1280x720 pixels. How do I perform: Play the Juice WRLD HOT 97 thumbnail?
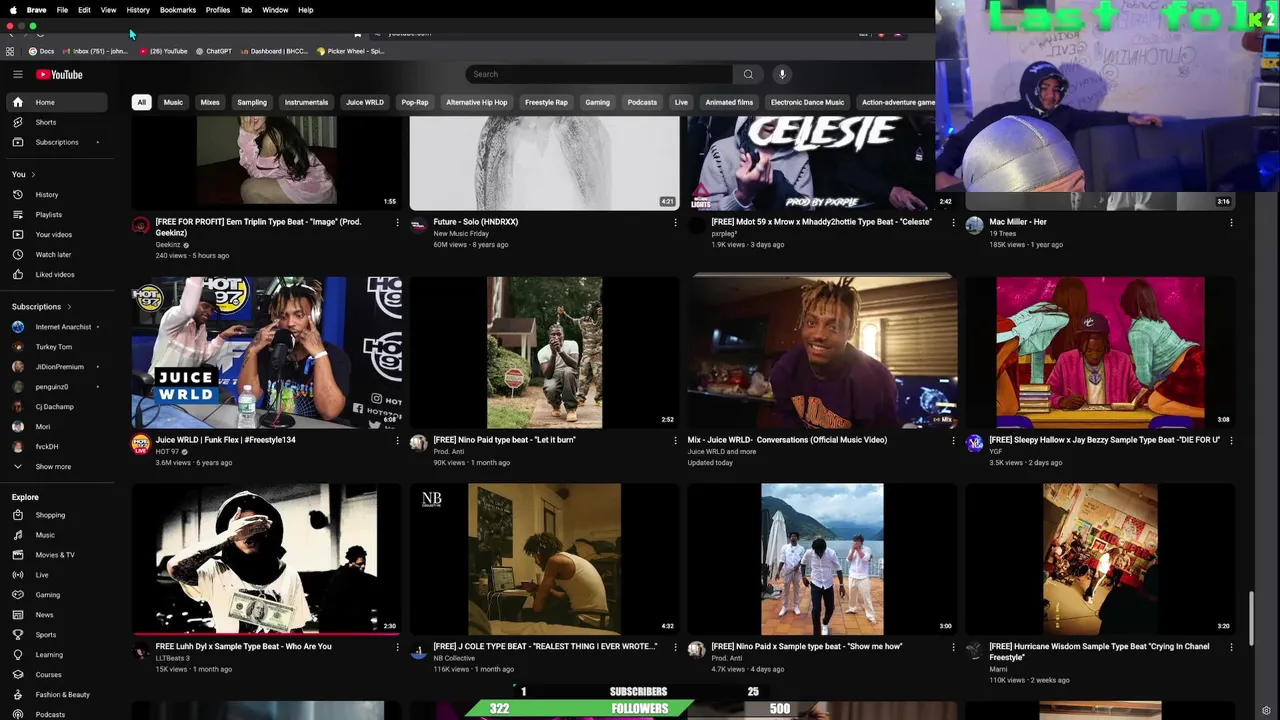coord(267,352)
